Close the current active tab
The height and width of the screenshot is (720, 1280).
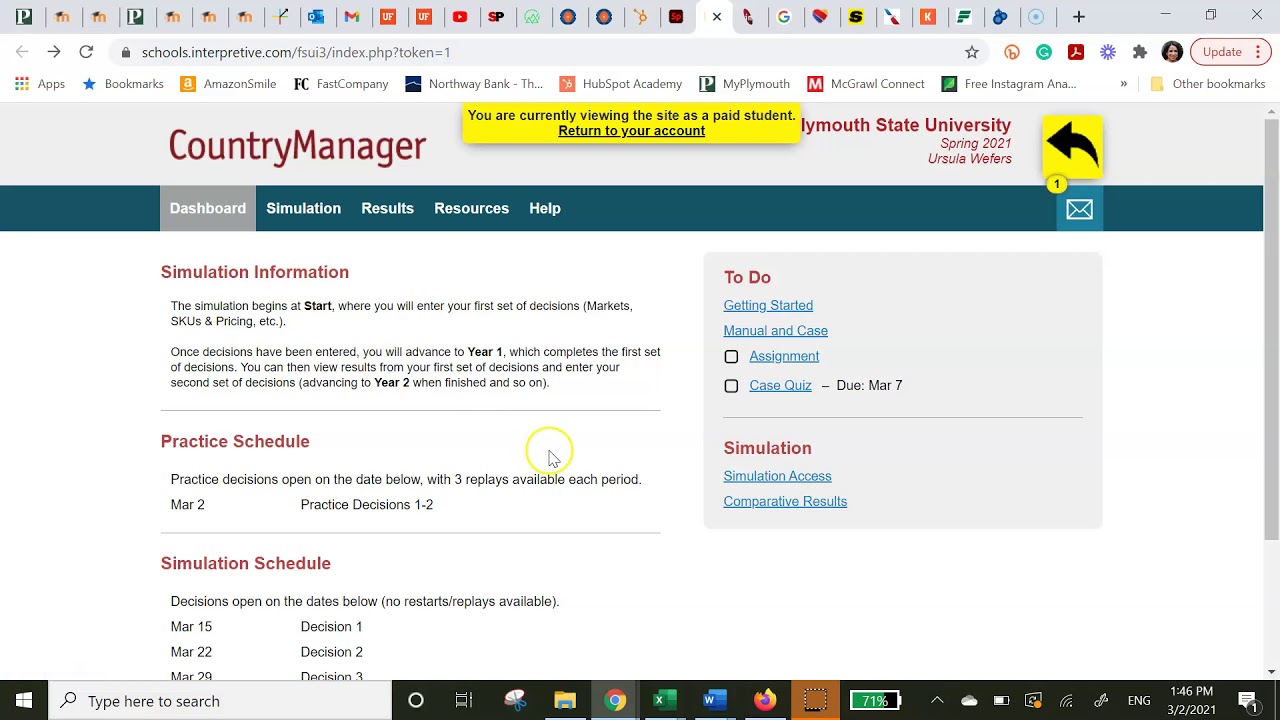(716, 17)
